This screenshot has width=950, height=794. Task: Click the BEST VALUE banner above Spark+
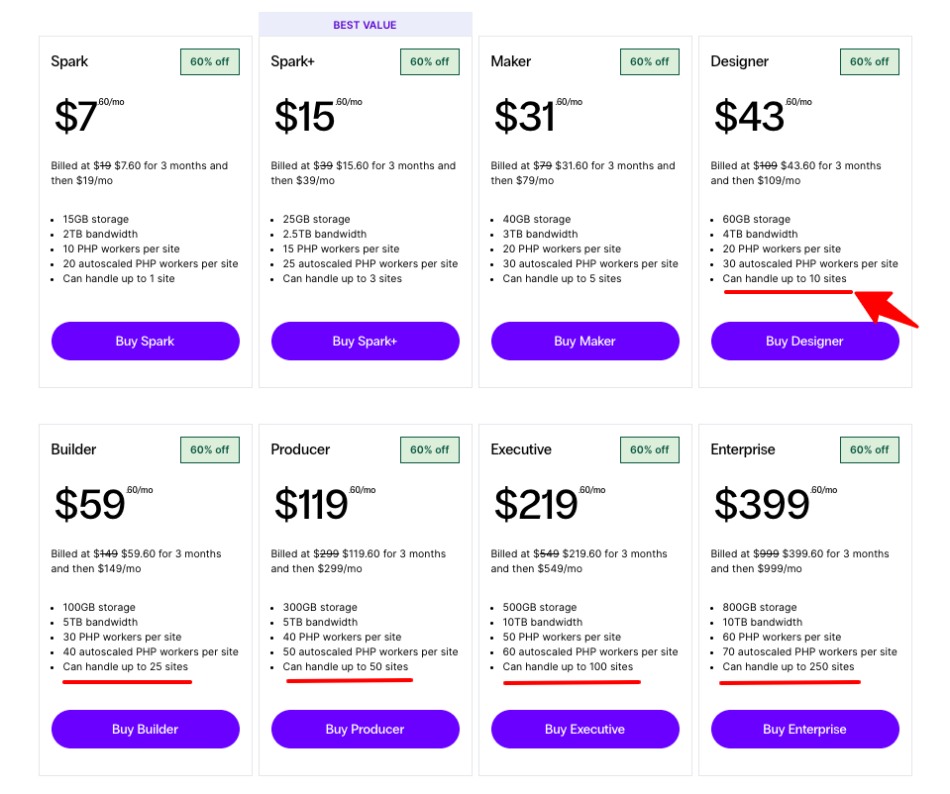tap(365, 24)
